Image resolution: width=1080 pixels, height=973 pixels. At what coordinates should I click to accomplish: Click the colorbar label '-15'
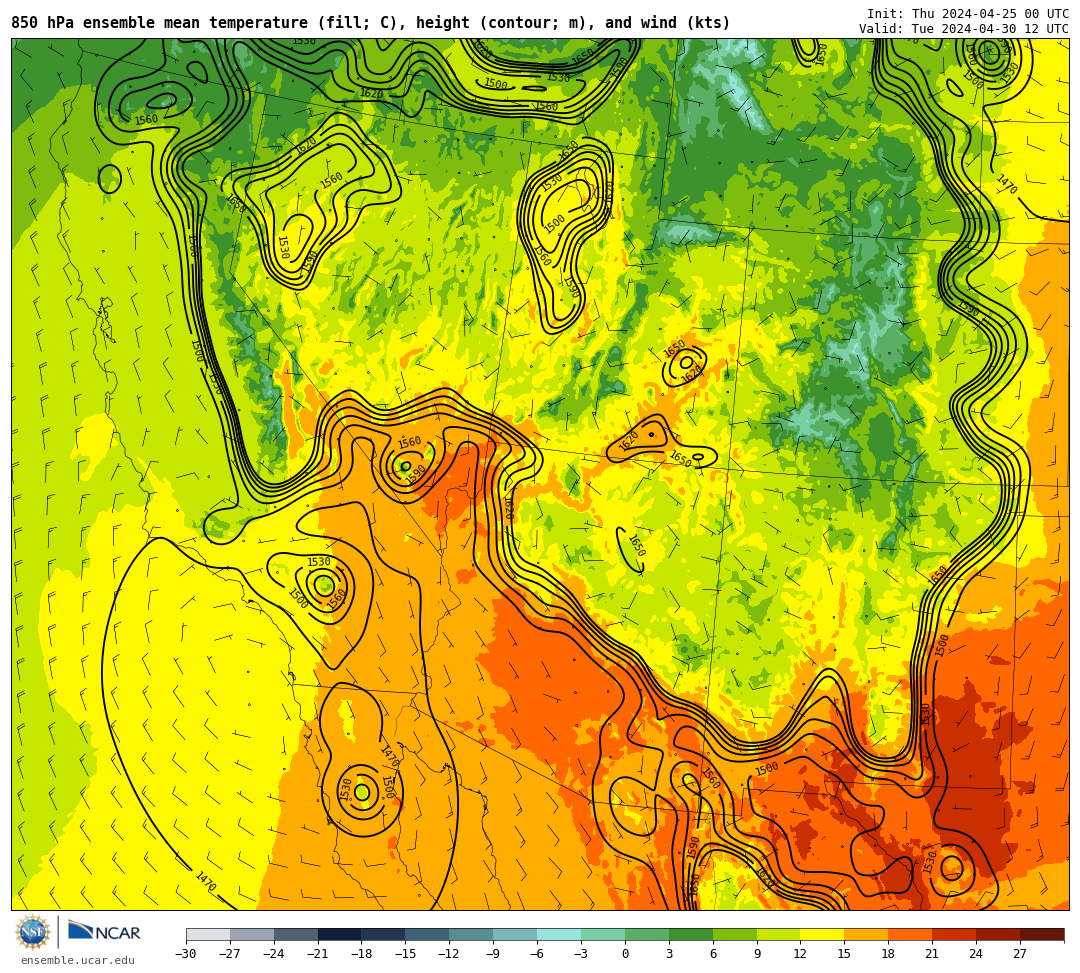tap(406, 954)
